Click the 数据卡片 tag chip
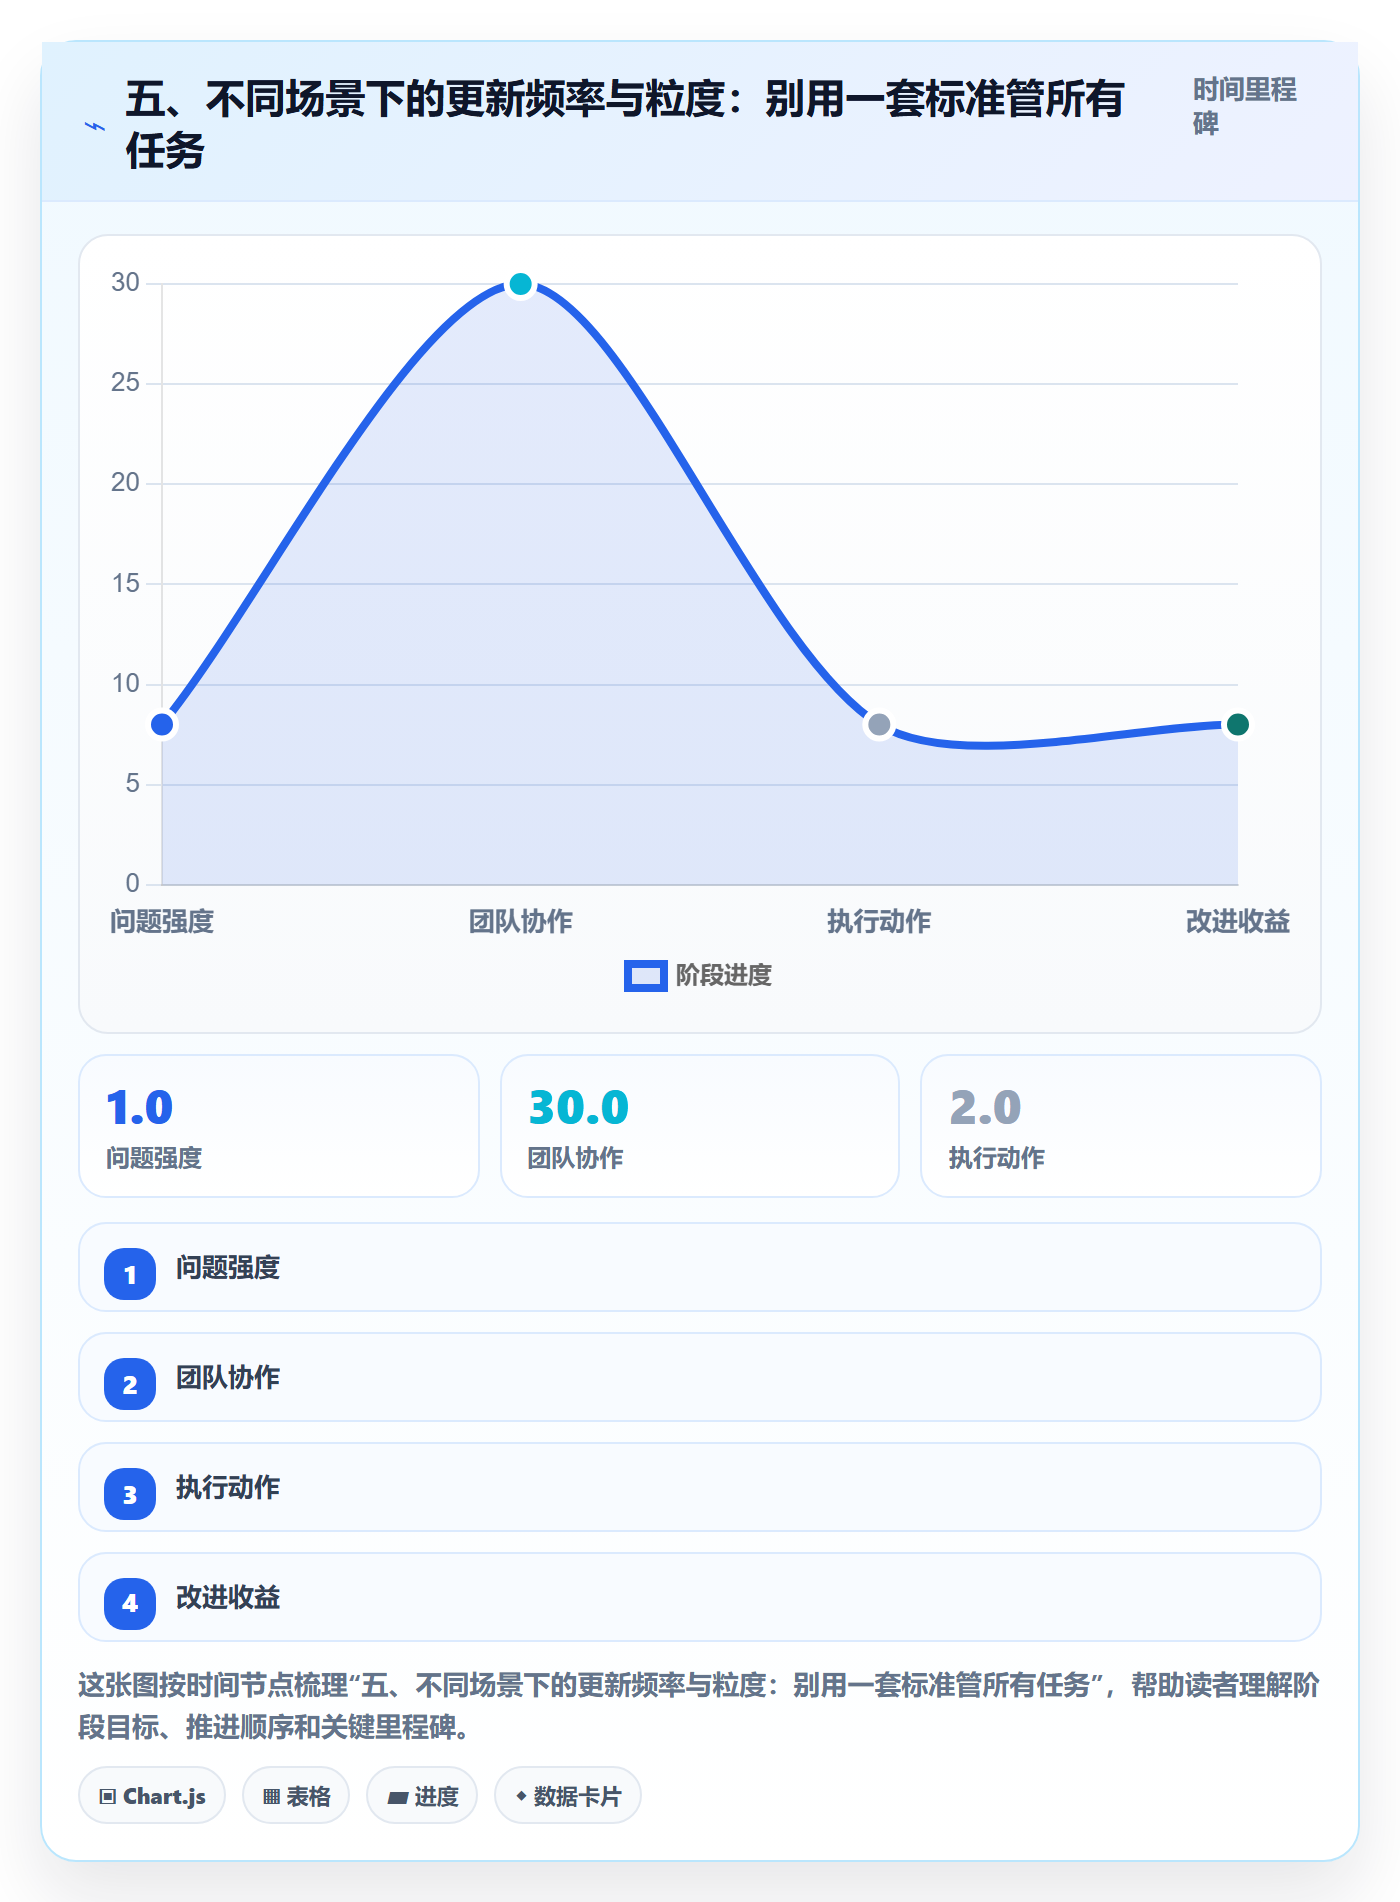The height and width of the screenshot is (1902, 1400). (568, 1796)
